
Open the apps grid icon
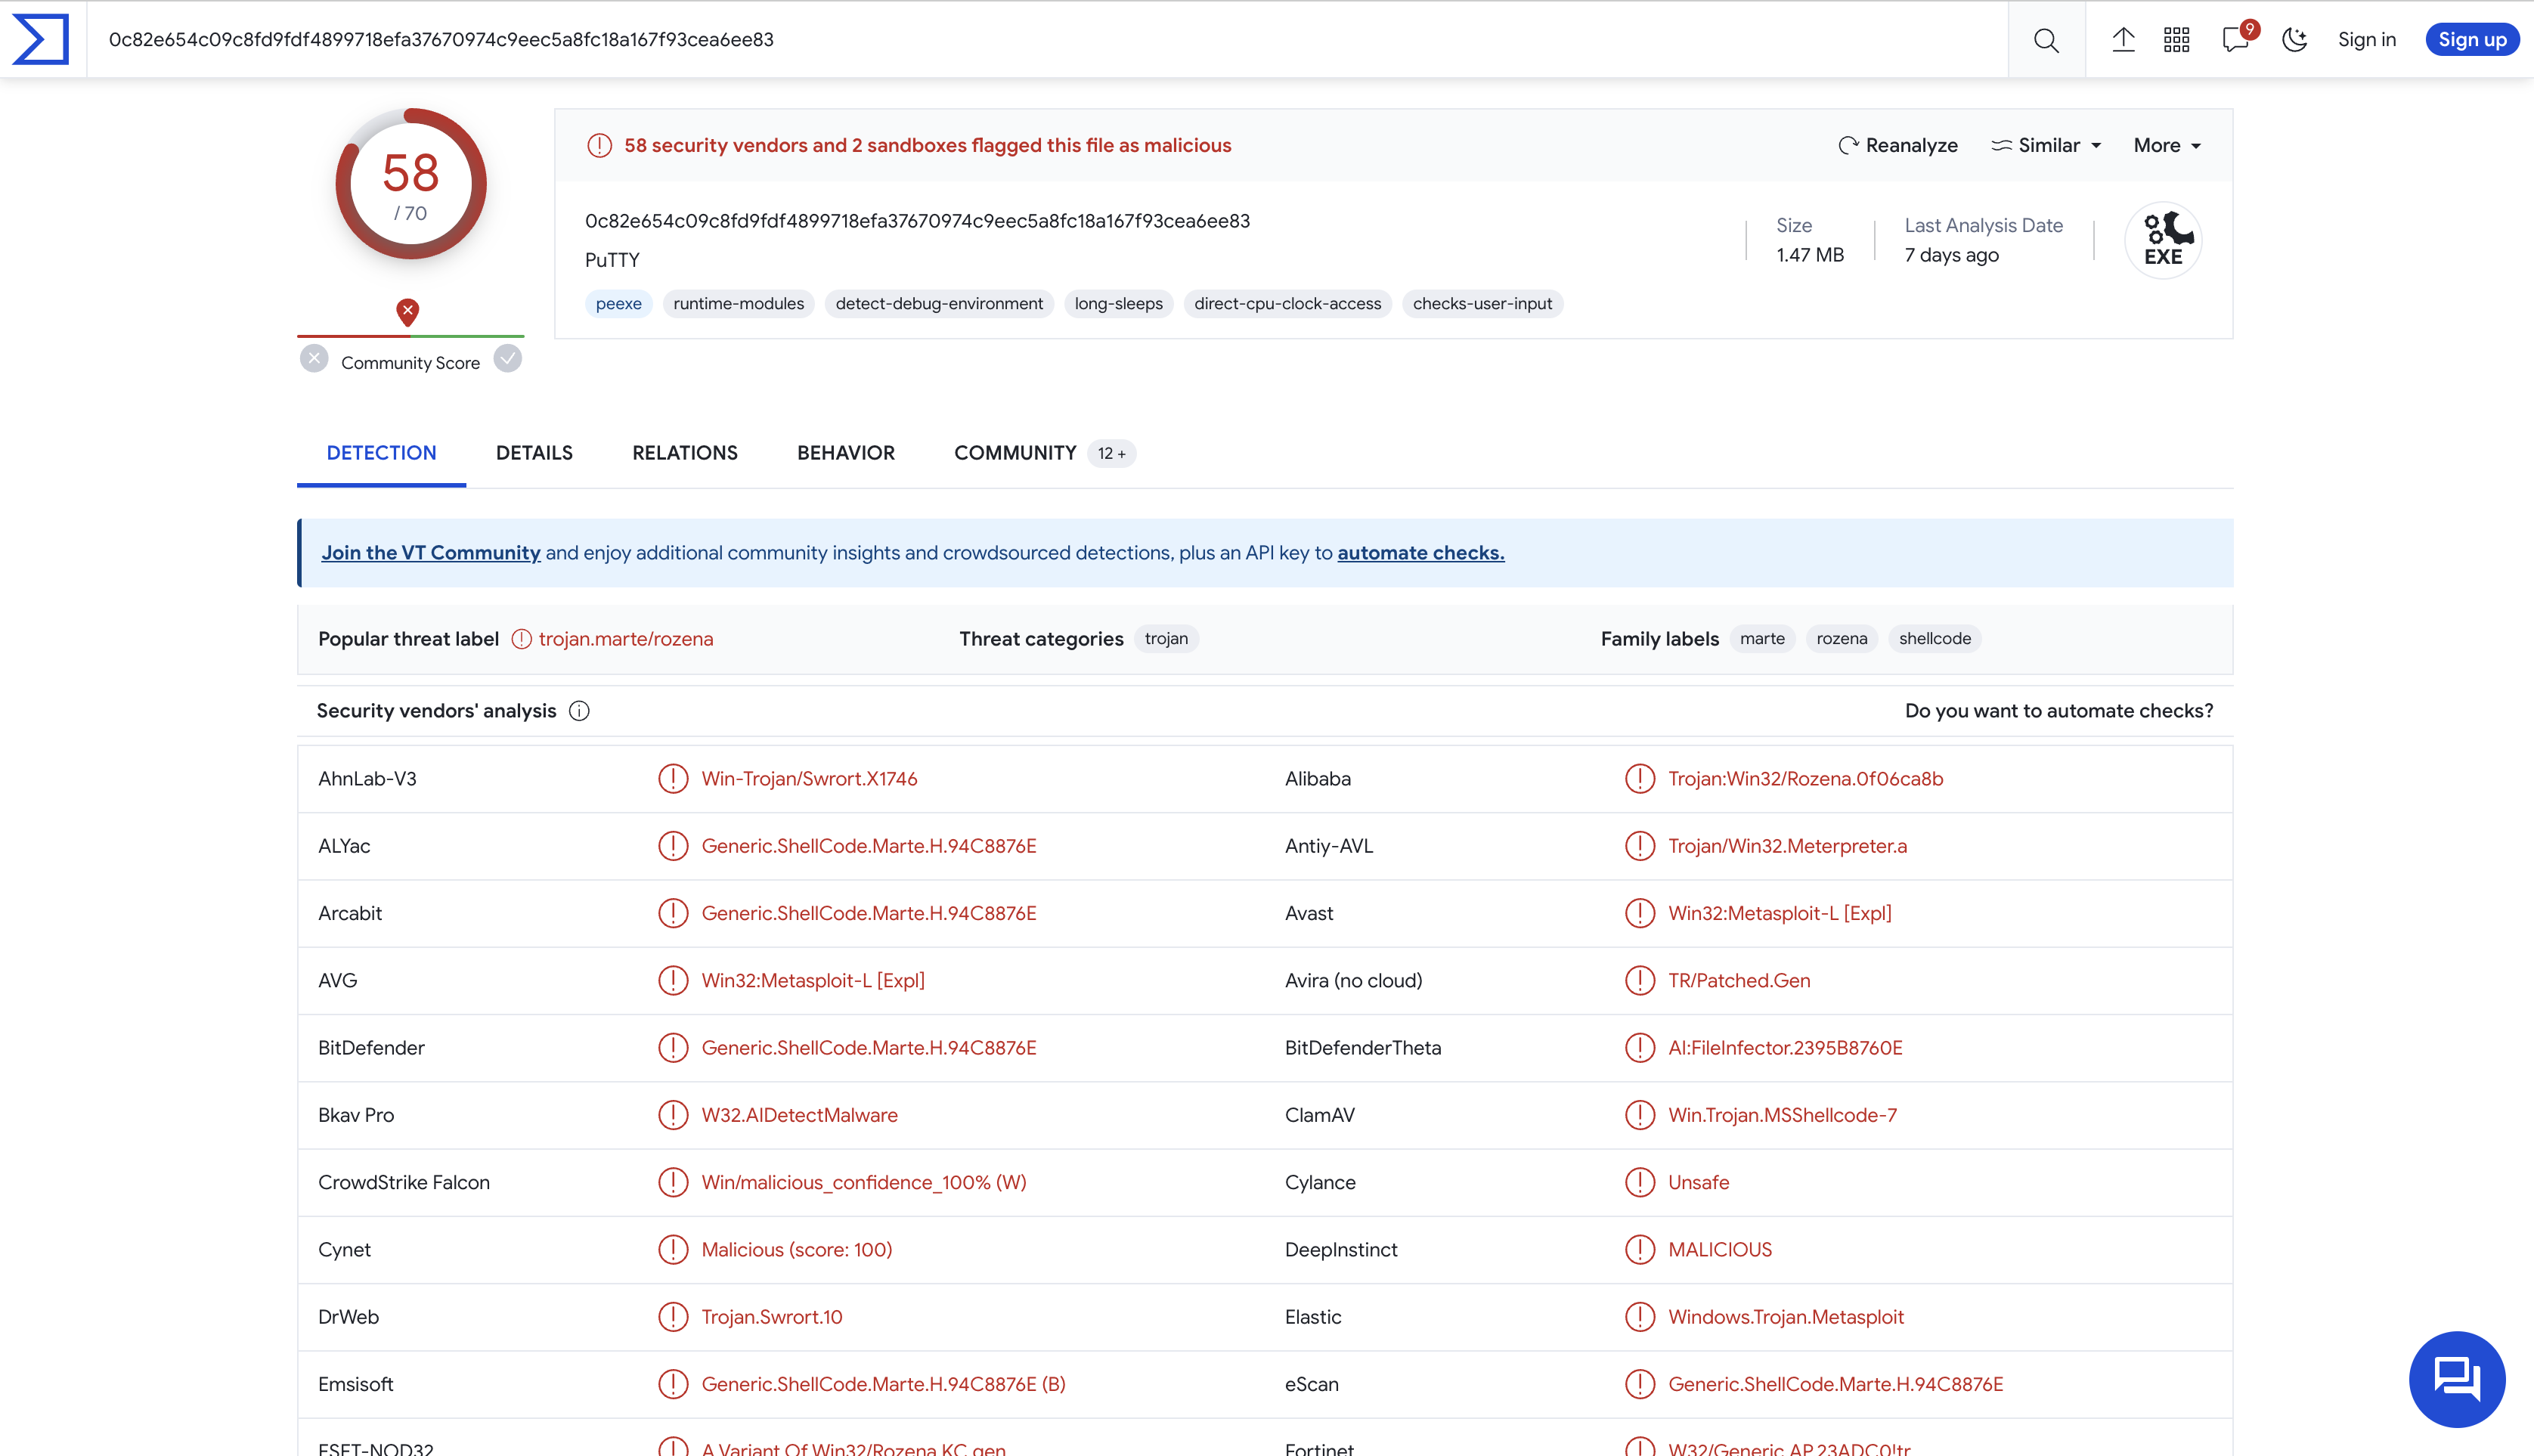pos(2177,39)
